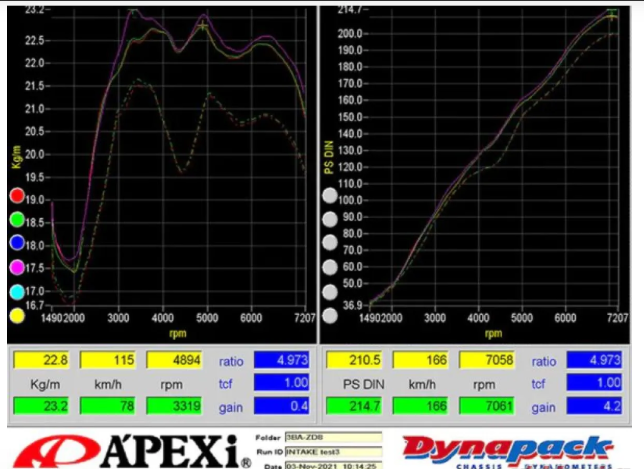Click the Kg/m unit label in torque panel
This screenshot has width=644, height=469.
point(45,384)
